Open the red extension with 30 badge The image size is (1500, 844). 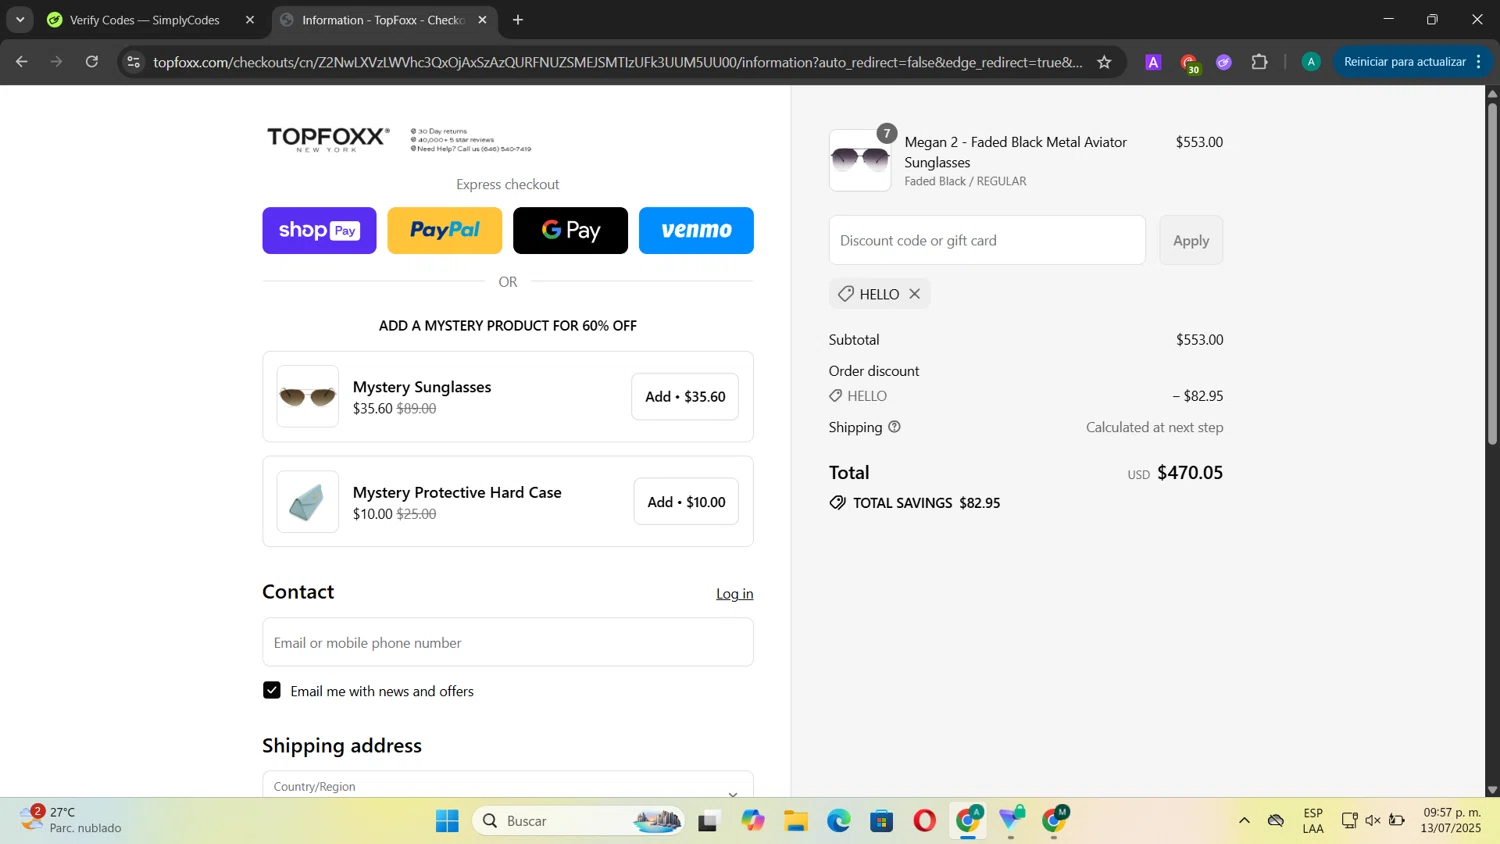(1189, 63)
